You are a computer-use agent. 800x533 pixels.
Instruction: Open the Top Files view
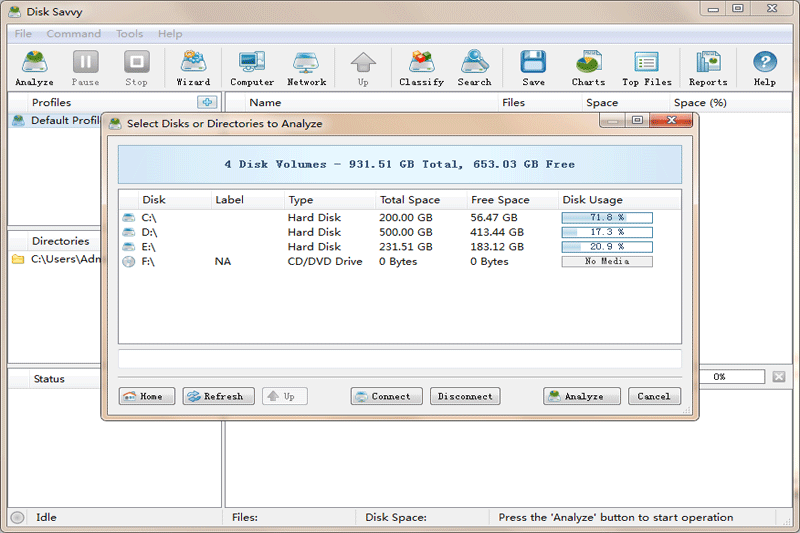[646, 68]
